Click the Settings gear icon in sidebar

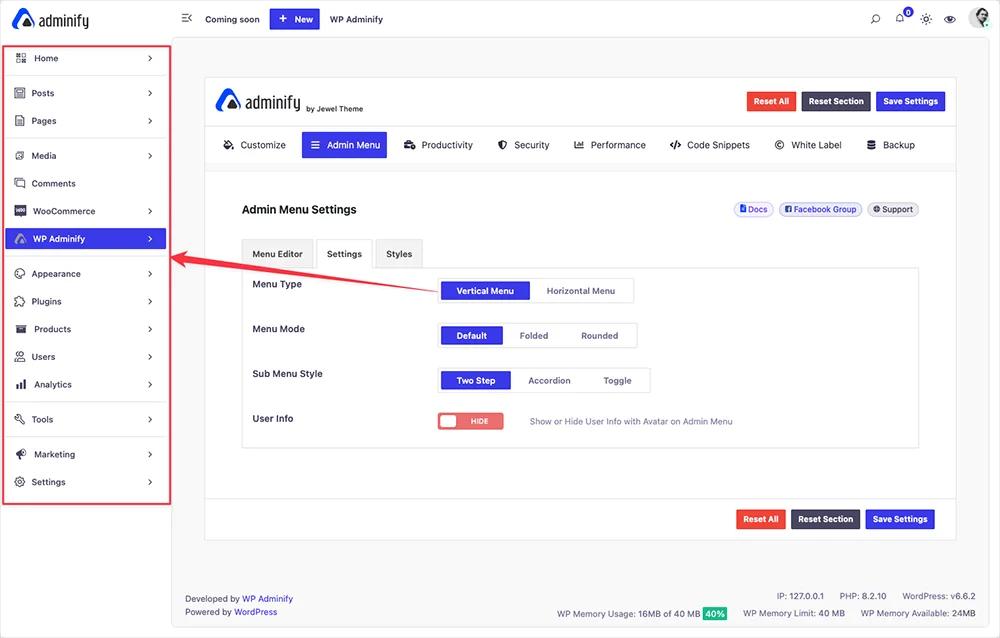point(20,482)
